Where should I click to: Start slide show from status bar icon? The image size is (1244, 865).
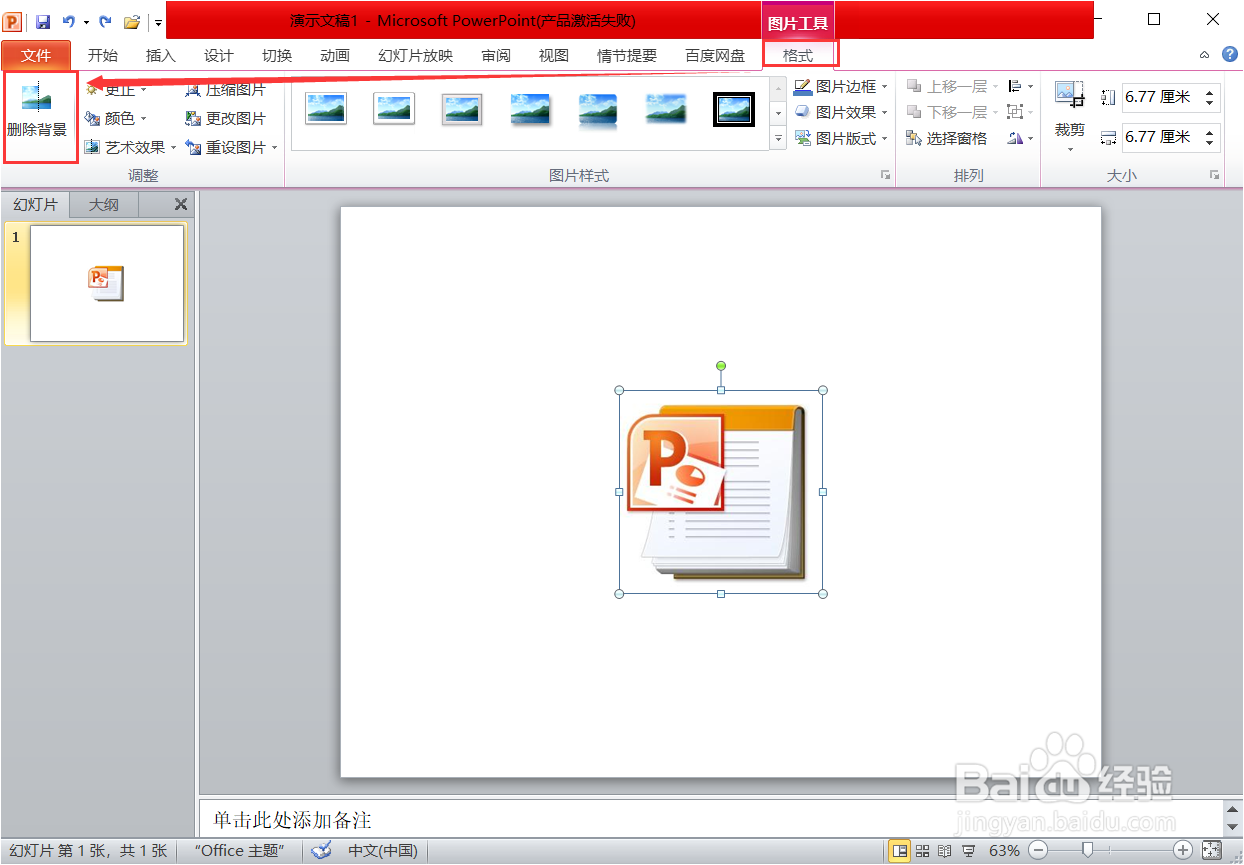(x=968, y=851)
